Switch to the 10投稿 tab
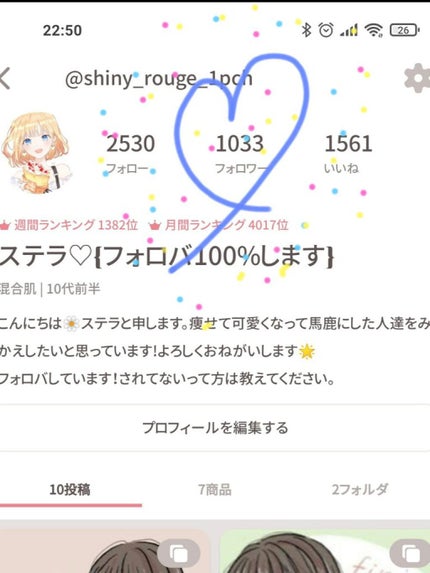The image size is (430, 573). point(70,489)
